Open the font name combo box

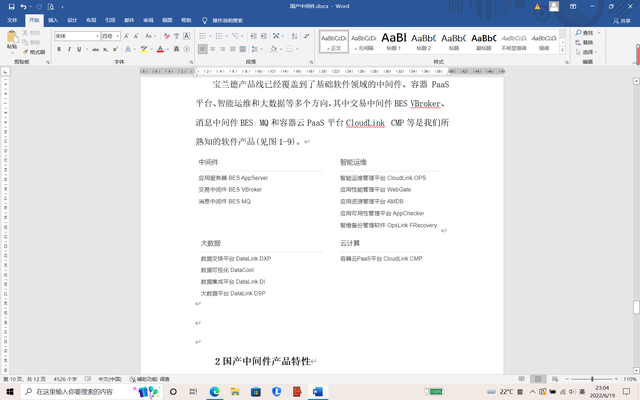click(x=77, y=36)
